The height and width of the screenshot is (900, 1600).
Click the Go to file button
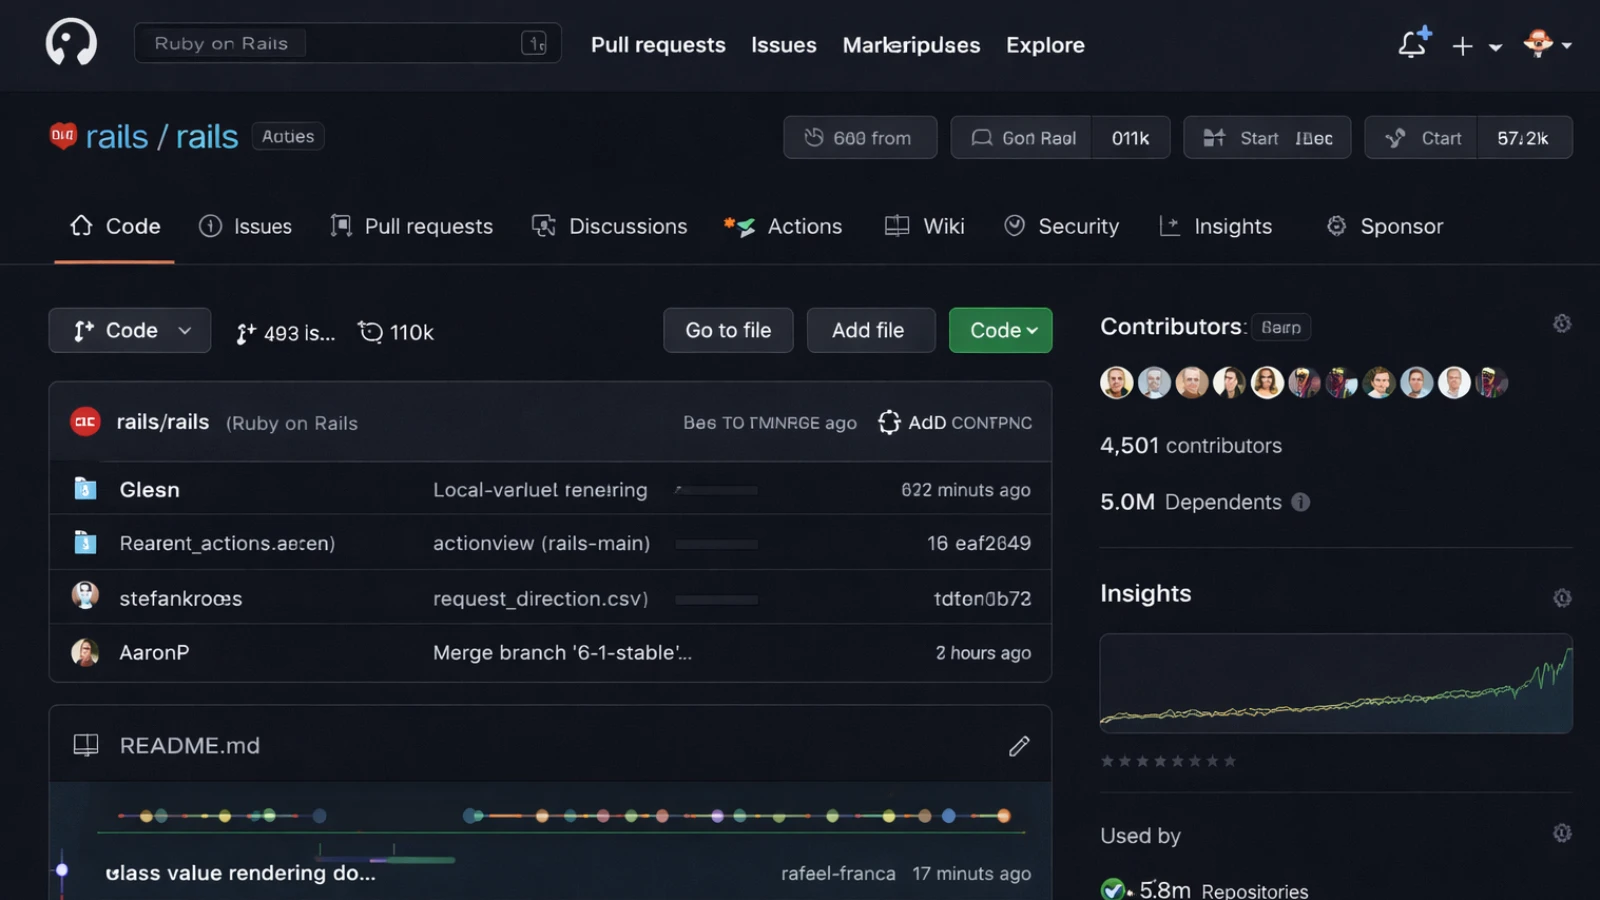(x=728, y=330)
